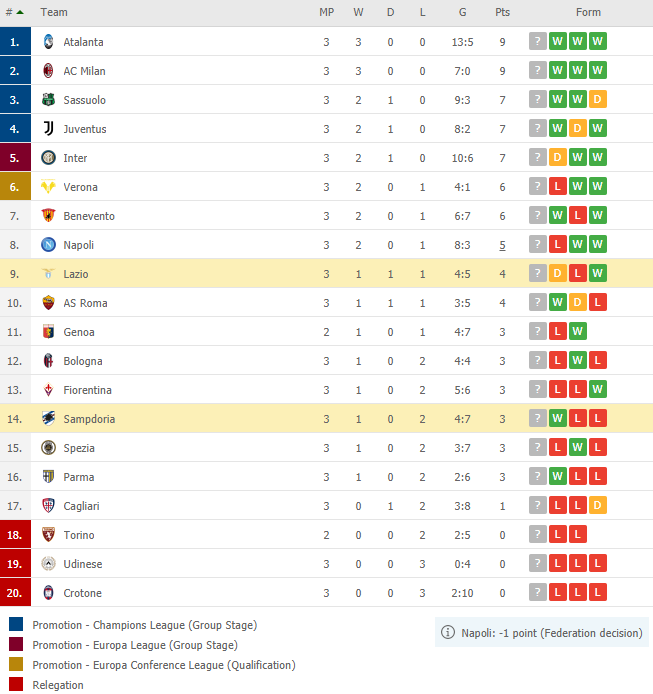The height and width of the screenshot is (694, 653).
Task: Open the Lazio team link
Action: [76, 274]
